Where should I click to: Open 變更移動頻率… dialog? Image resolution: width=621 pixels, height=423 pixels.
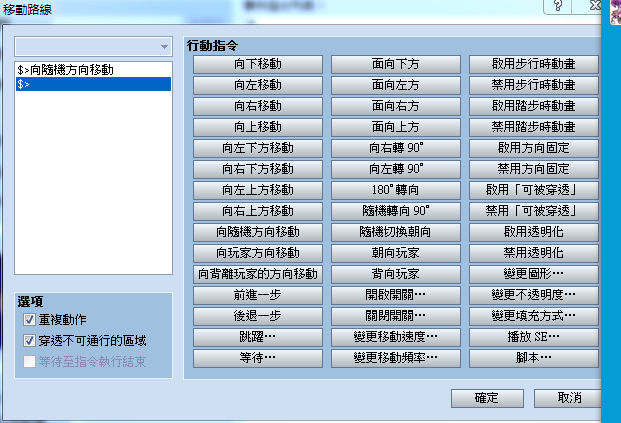(x=396, y=358)
